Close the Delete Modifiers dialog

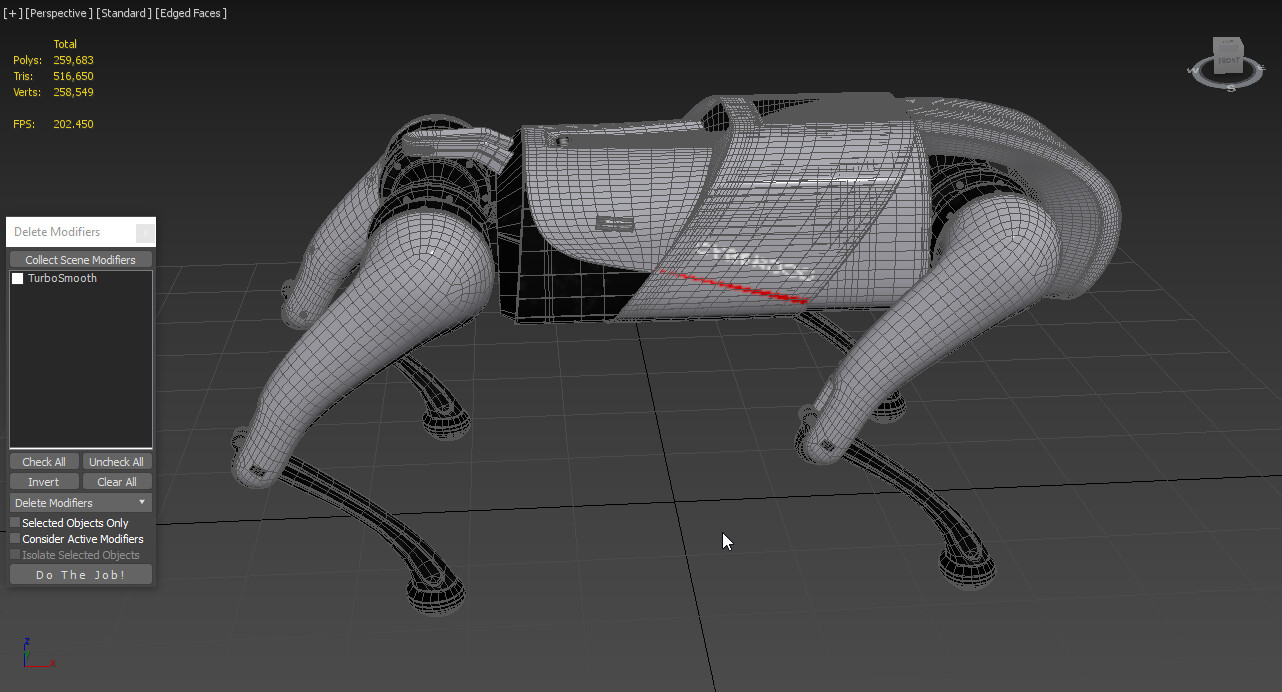click(145, 232)
